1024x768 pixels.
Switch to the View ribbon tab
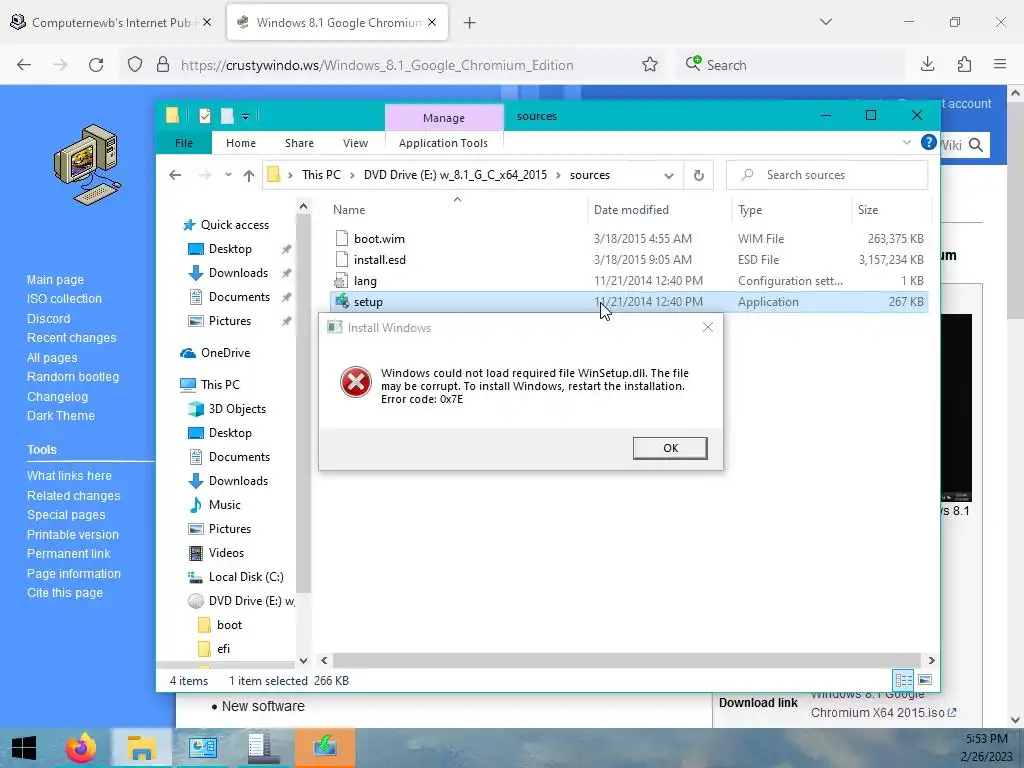(x=355, y=143)
